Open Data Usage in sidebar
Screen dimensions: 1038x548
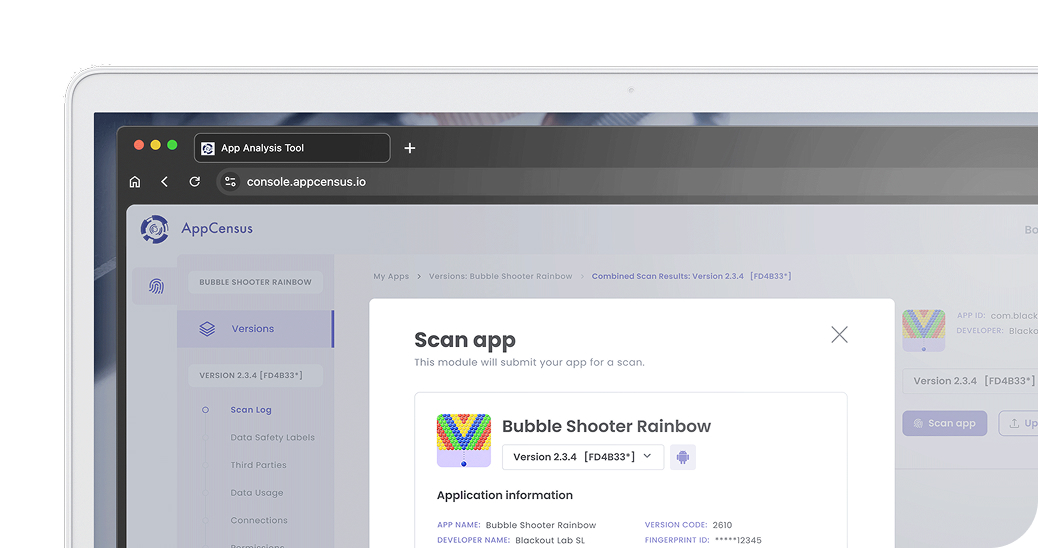257,493
